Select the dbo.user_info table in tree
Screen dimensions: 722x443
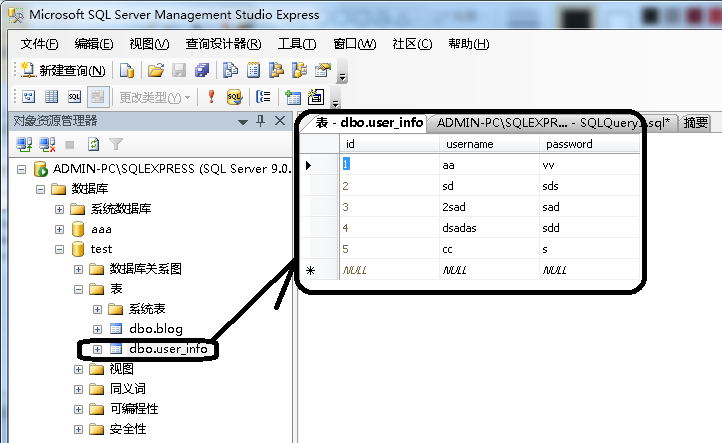[168, 349]
